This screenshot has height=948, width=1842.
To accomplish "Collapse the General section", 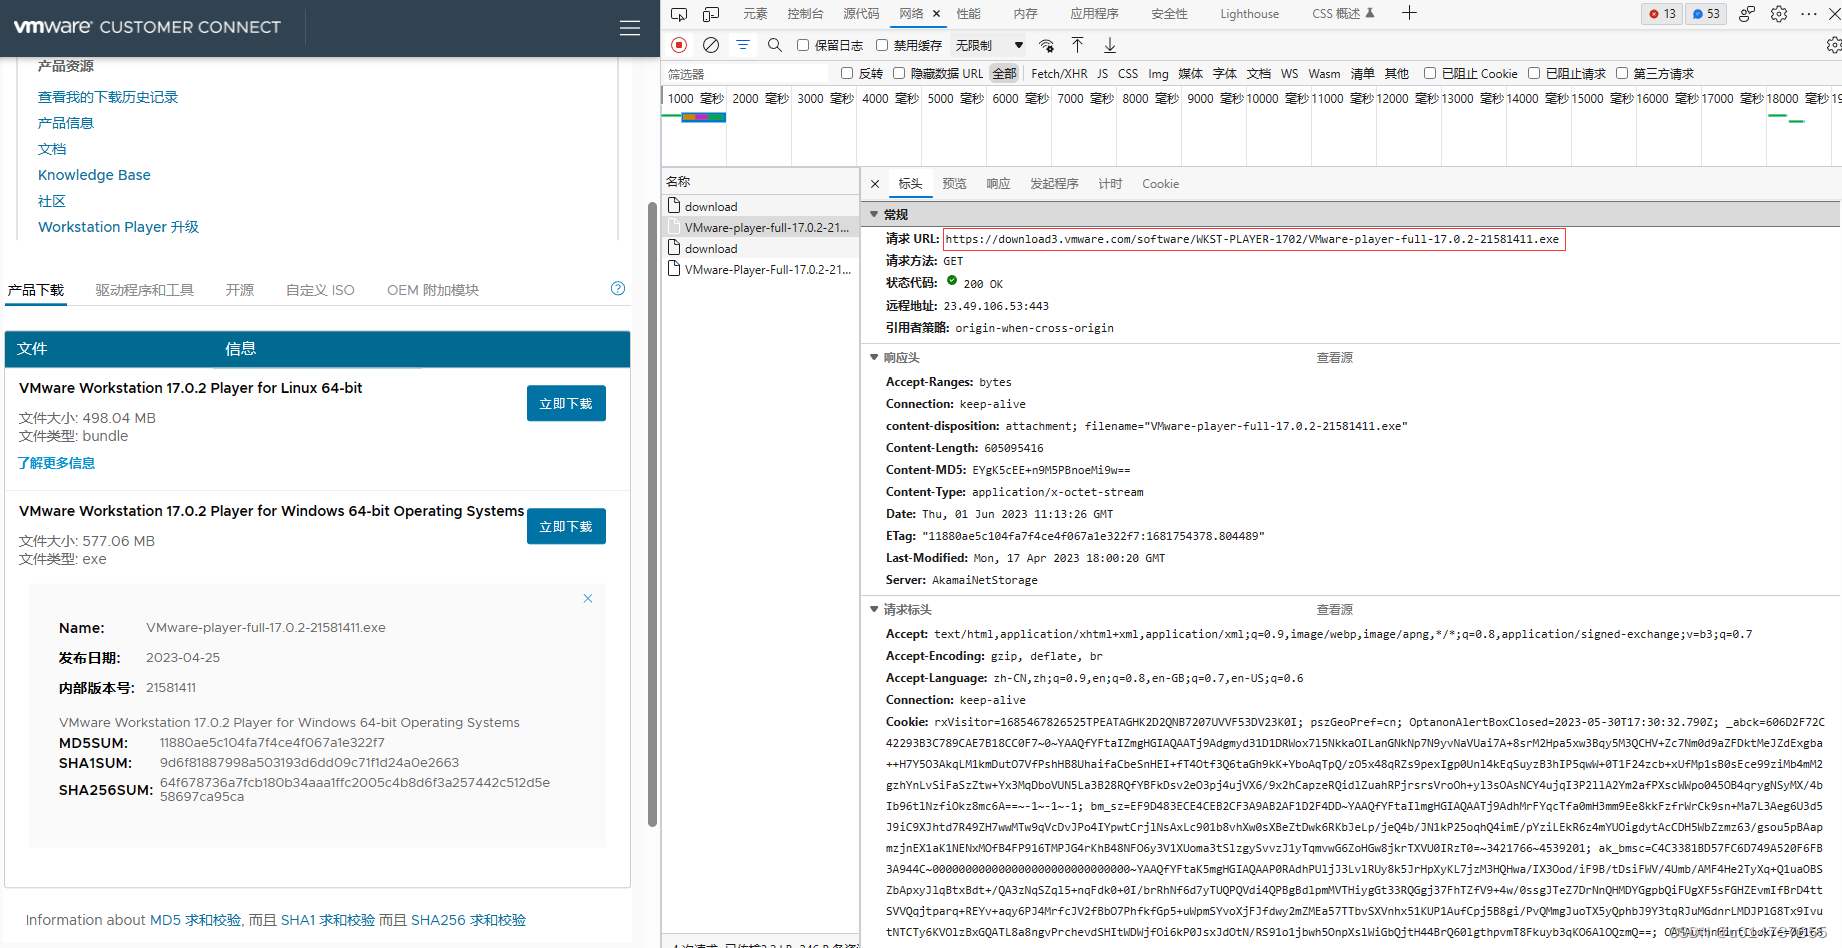I will coord(874,214).
